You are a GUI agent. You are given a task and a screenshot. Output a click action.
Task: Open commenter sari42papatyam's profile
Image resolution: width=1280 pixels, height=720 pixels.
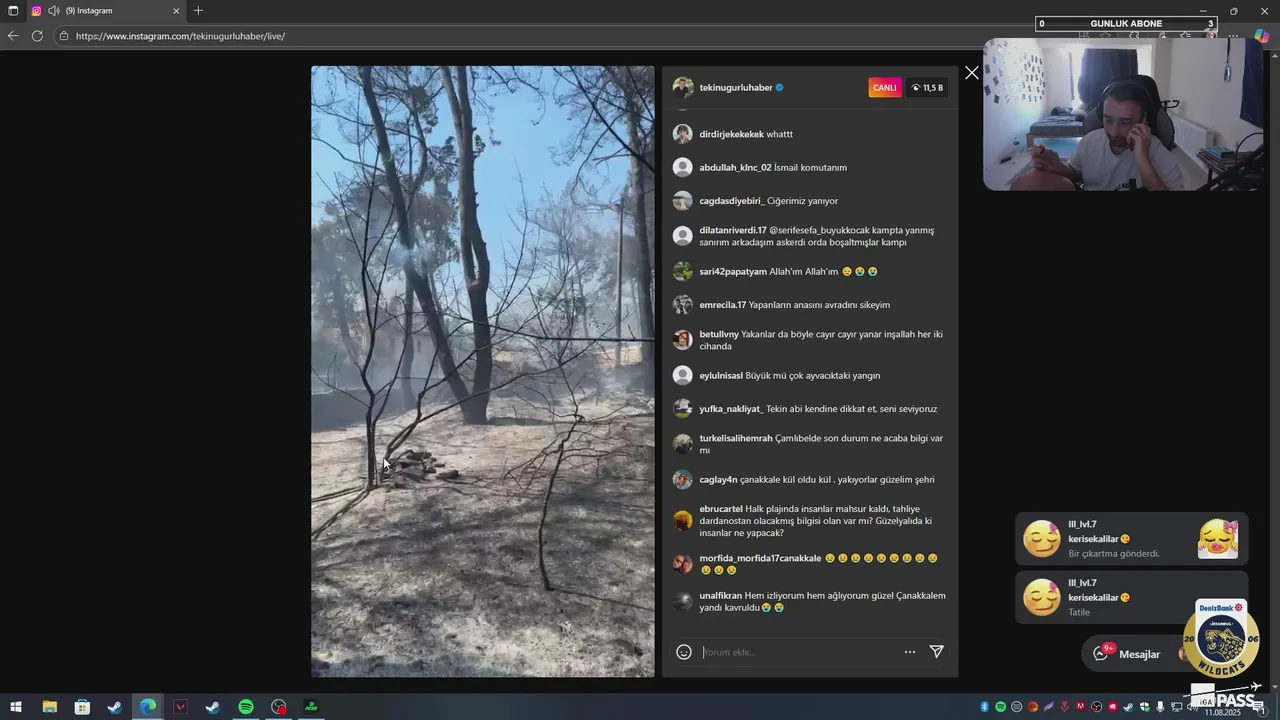pyautogui.click(x=733, y=272)
